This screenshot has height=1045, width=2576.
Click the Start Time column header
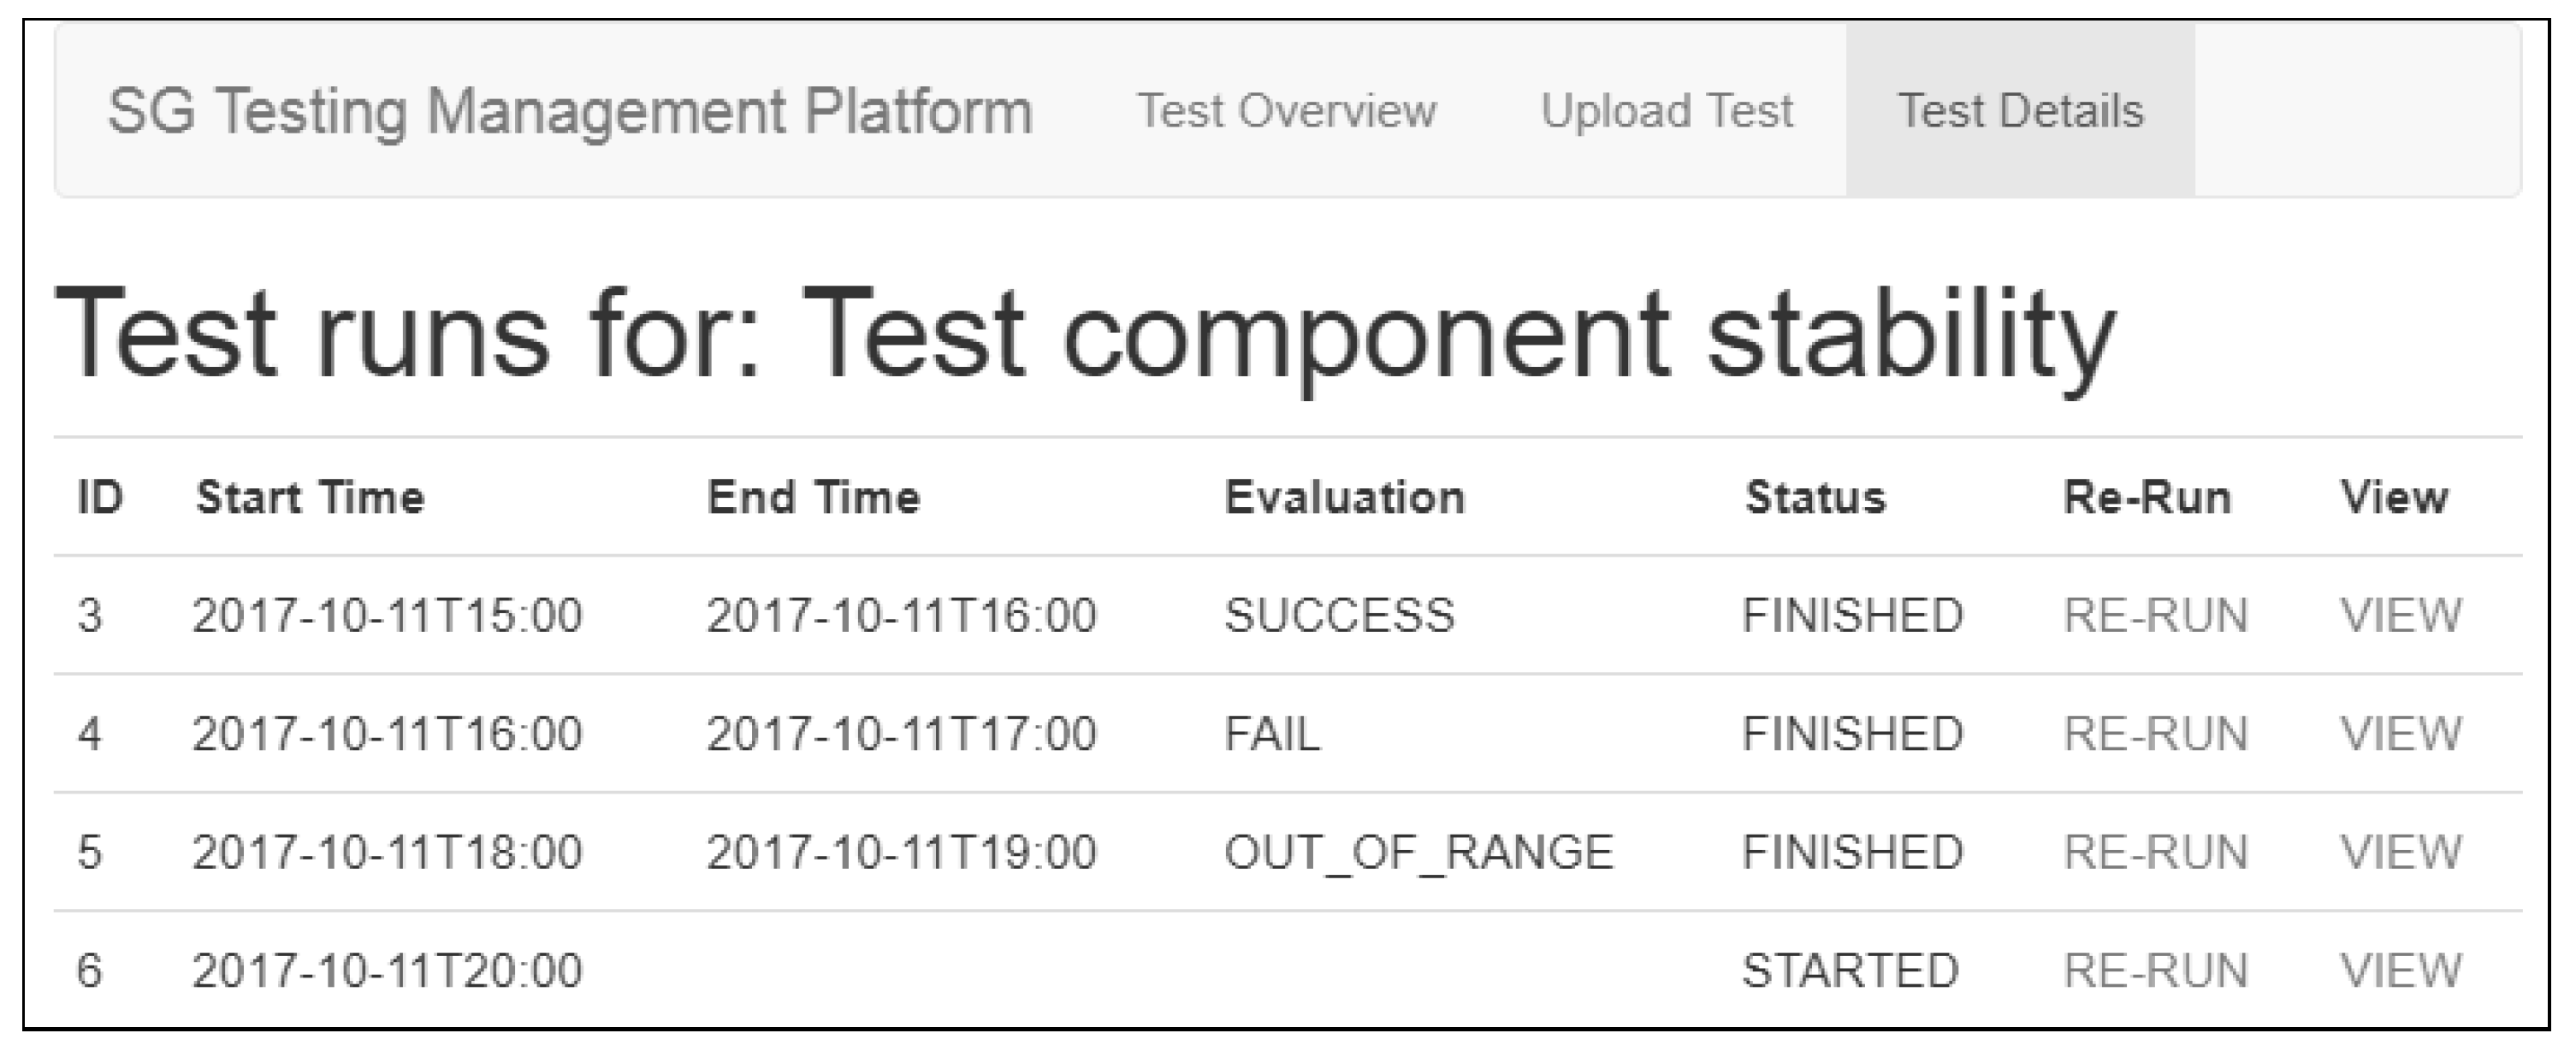[310, 497]
